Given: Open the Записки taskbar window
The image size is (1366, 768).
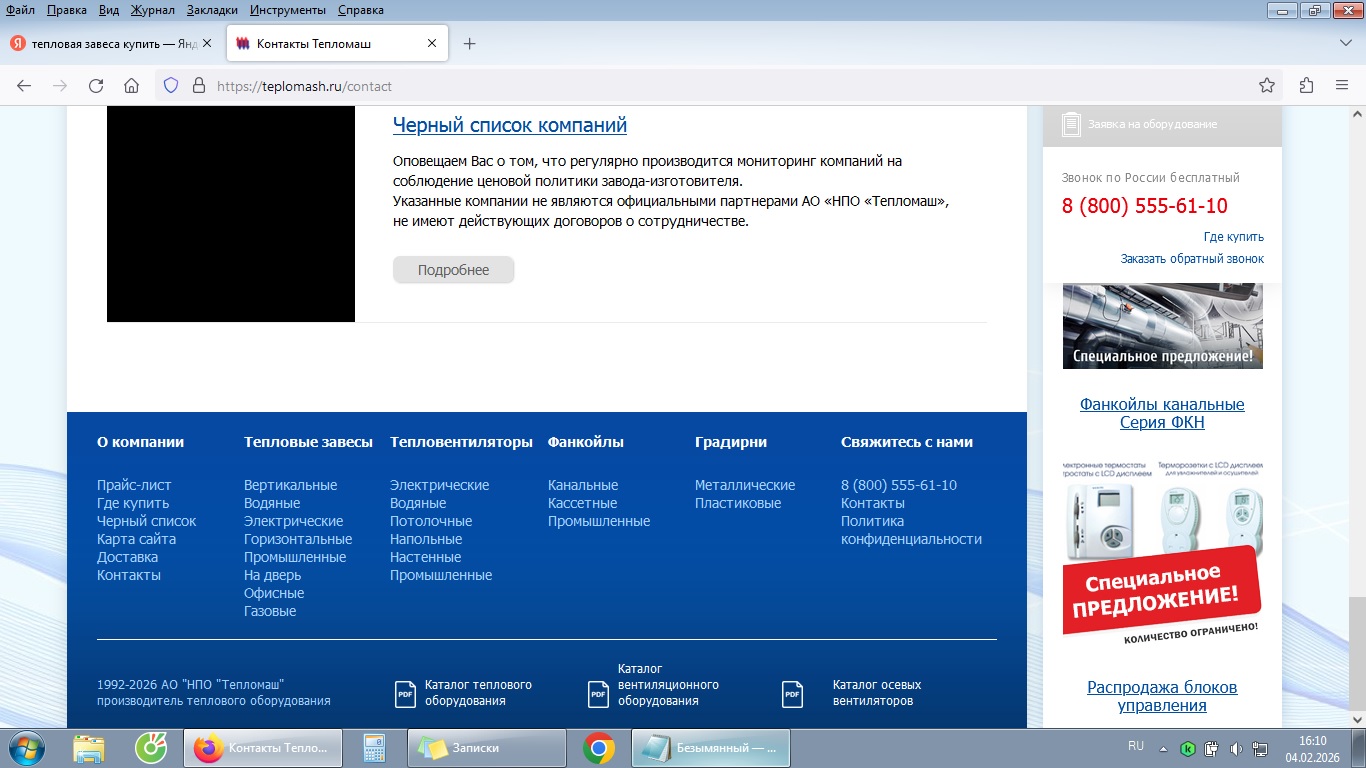Looking at the screenshot, I should (487, 748).
